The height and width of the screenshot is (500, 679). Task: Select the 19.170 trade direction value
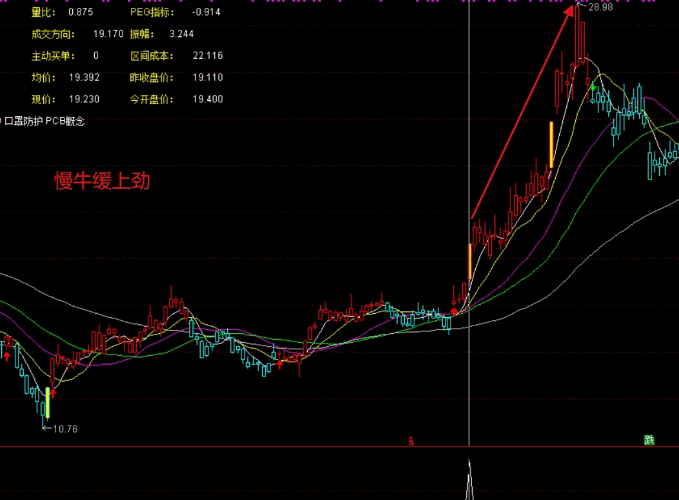tap(108, 34)
